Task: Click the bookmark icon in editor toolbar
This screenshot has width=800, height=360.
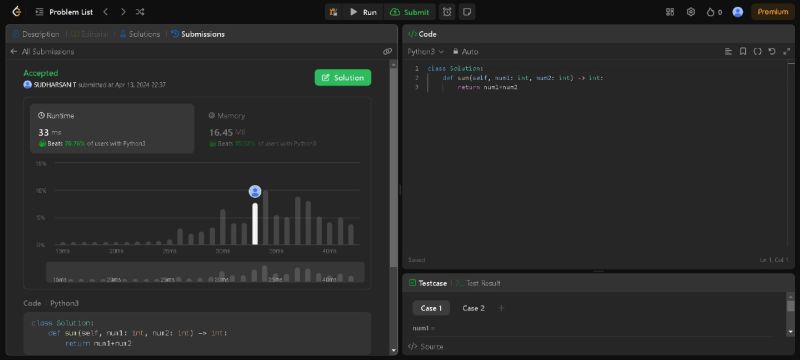Action: (x=743, y=52)
